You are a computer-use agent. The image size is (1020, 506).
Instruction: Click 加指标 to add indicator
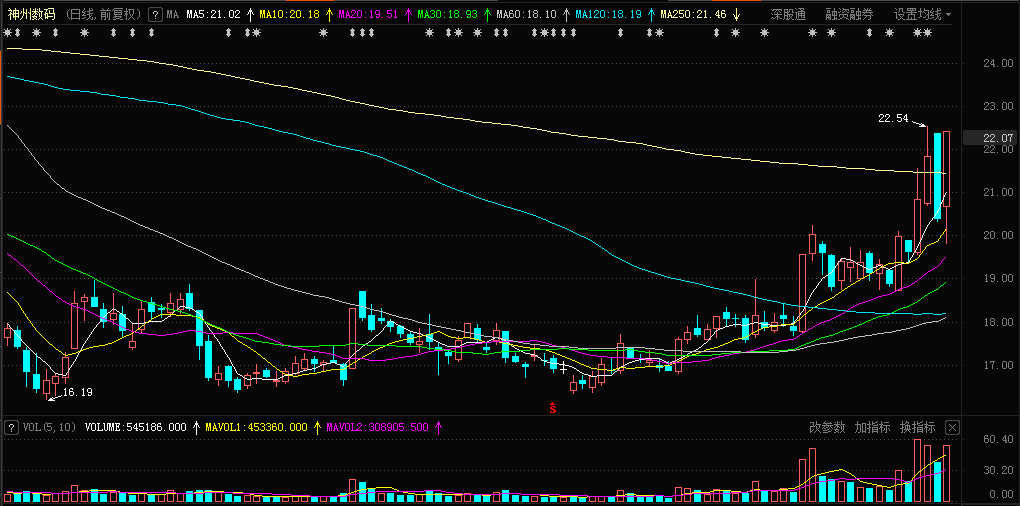point(872,427)
